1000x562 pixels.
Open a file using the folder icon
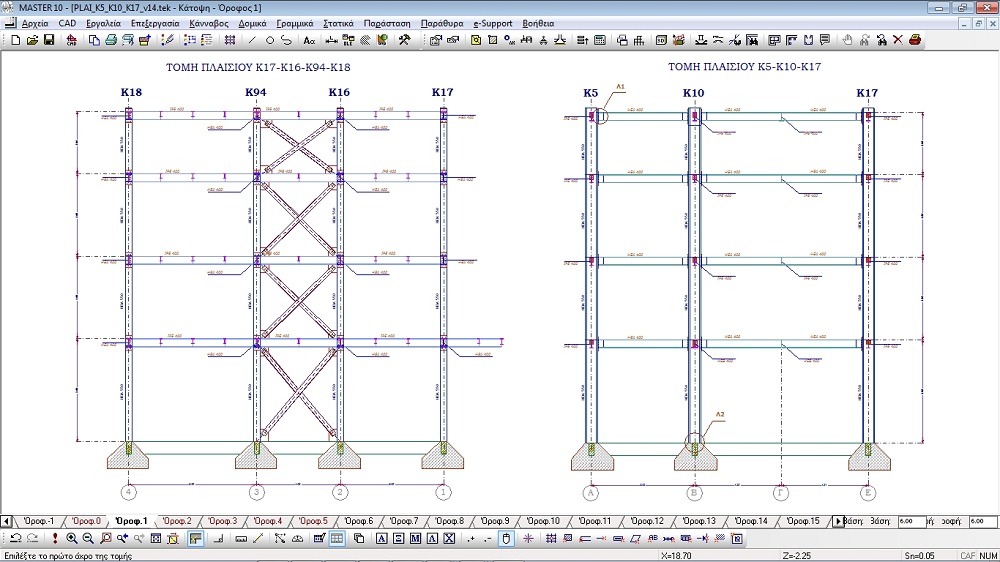point(32,40)
